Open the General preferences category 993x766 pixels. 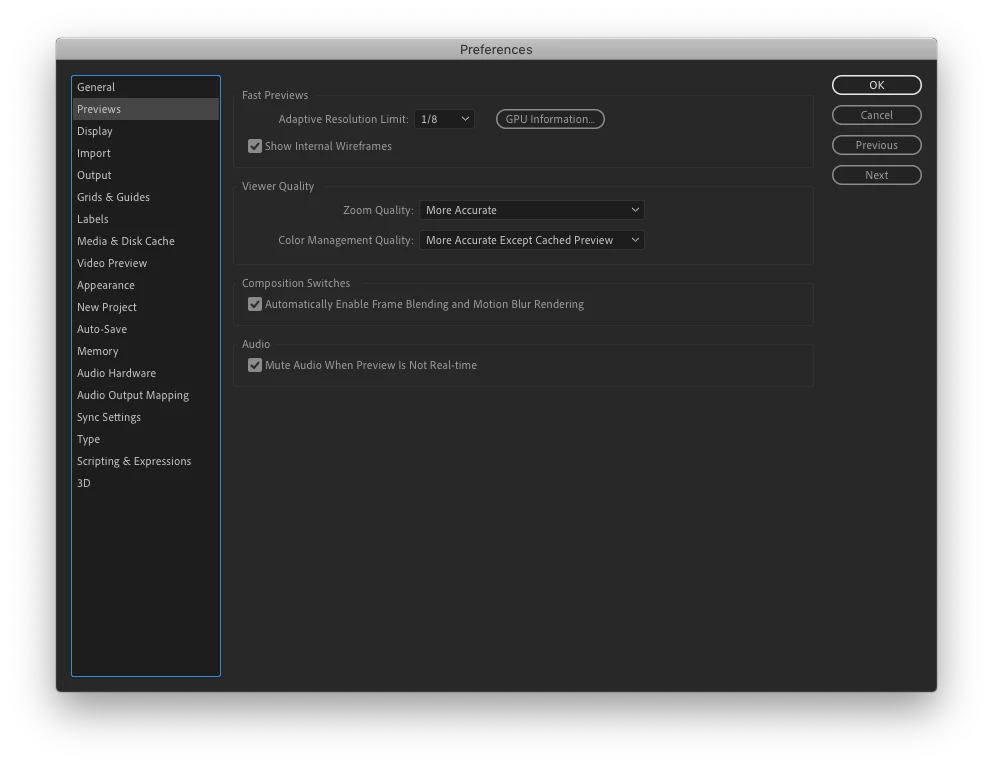146,87
